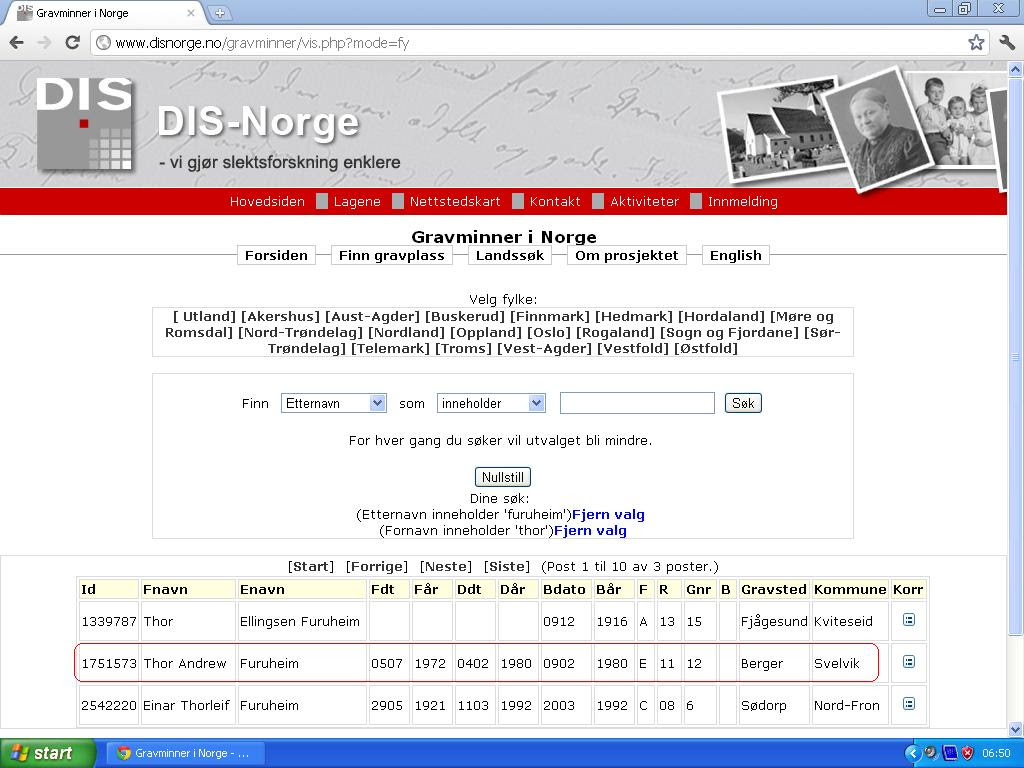The width and height of the screenshot is (1024, 768).
Task: Open the Lagene menu item
Action: tap(357, 201)
